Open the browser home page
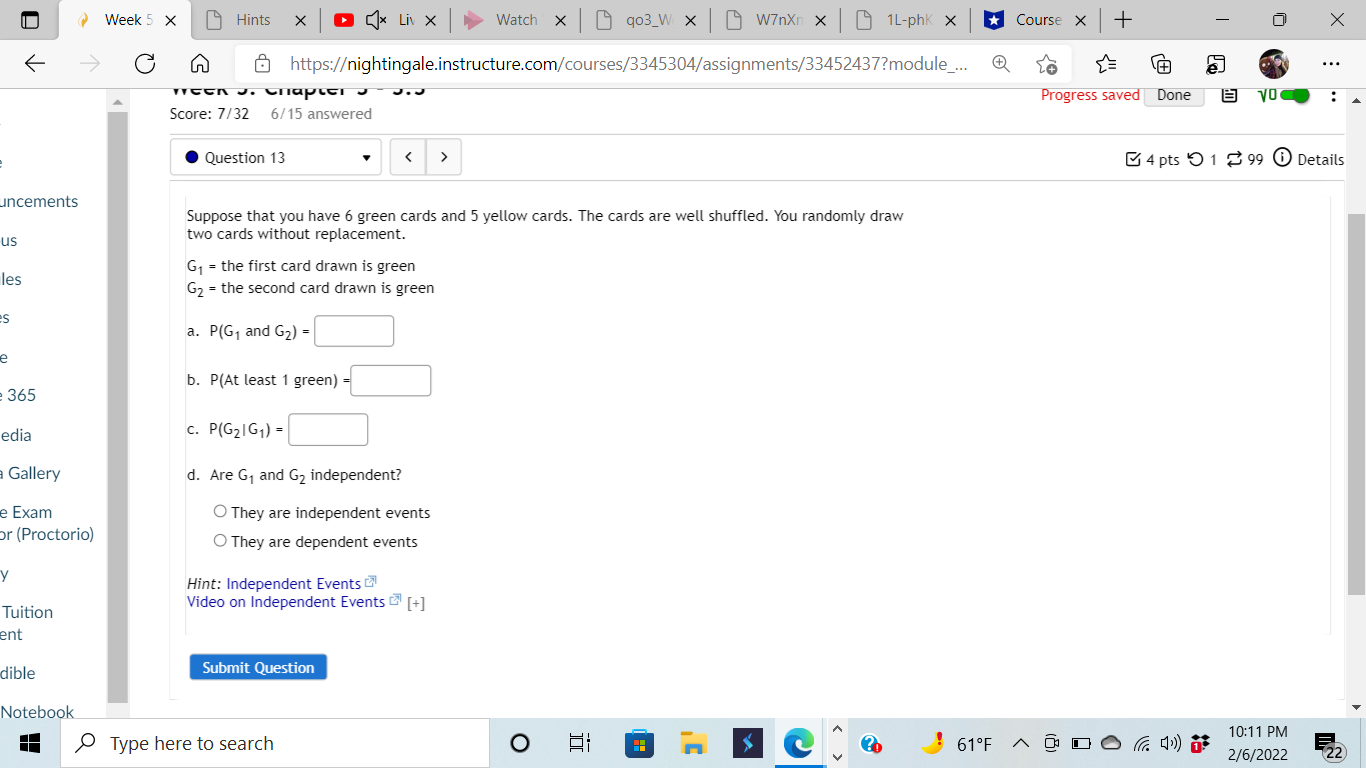This screenshot has width=1366, height=768. 199,64
